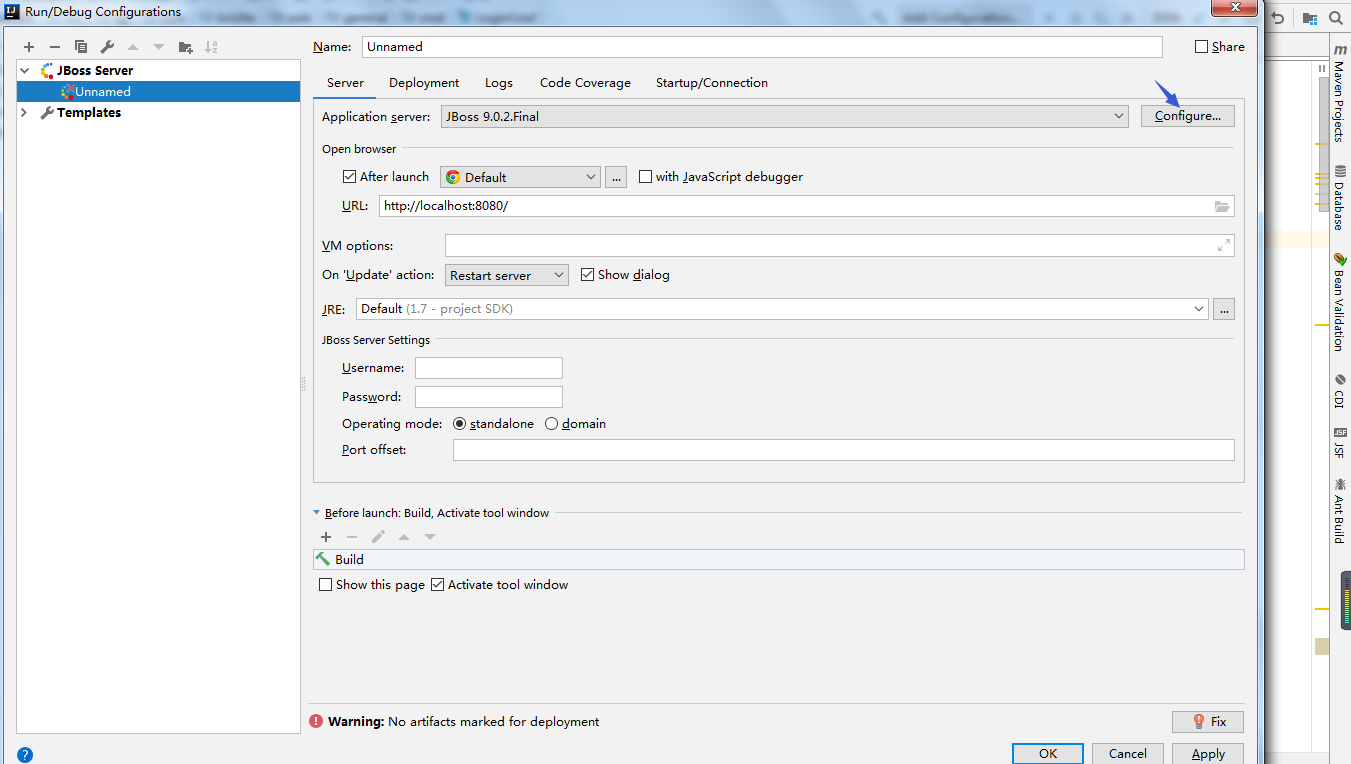Screen dimensions: 1351x764
Task: Click the red warning icon
Action: [316, 721]
